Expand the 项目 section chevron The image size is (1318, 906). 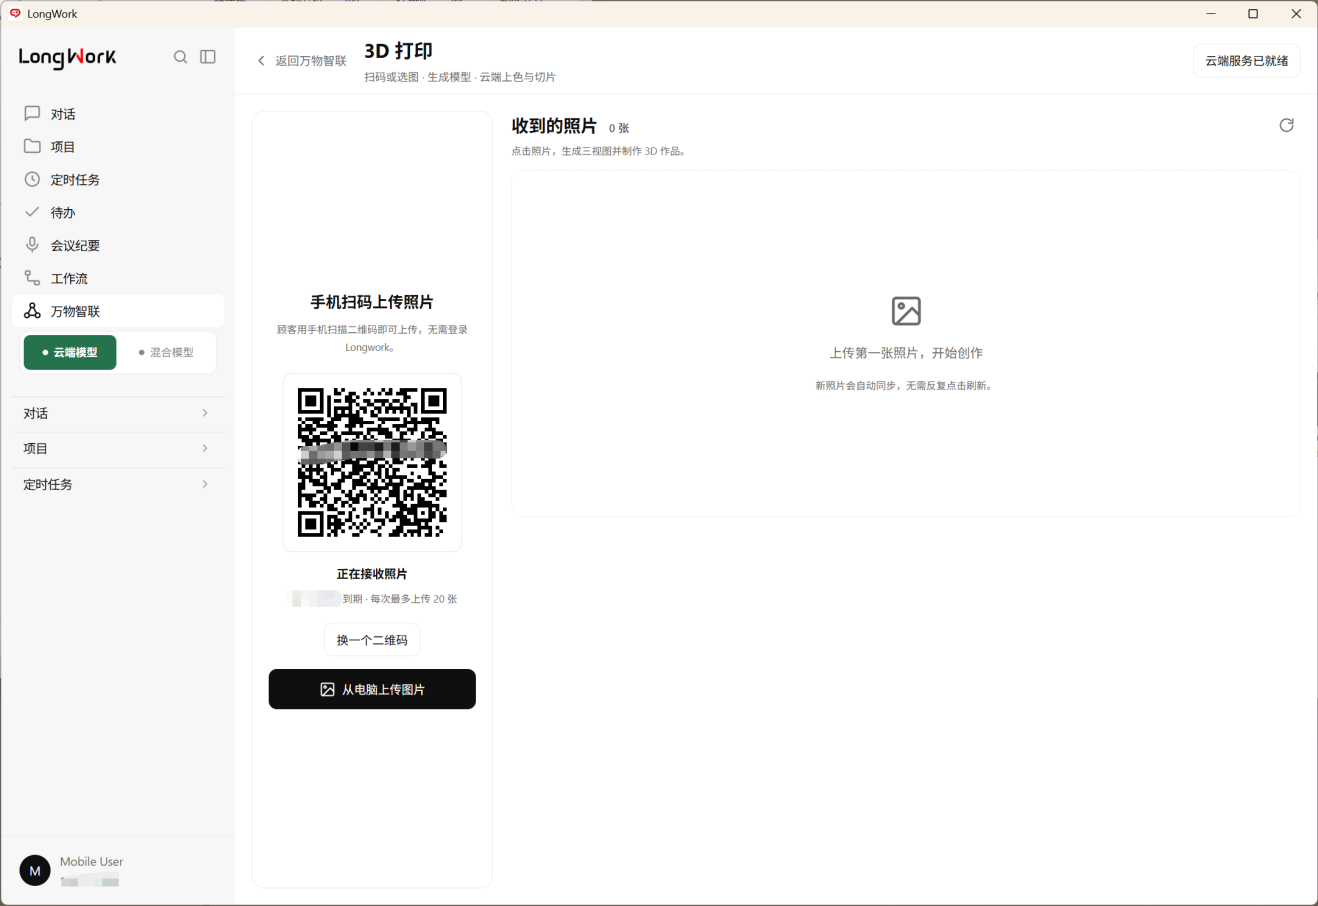pyautogui.click(x=205, y=448)
